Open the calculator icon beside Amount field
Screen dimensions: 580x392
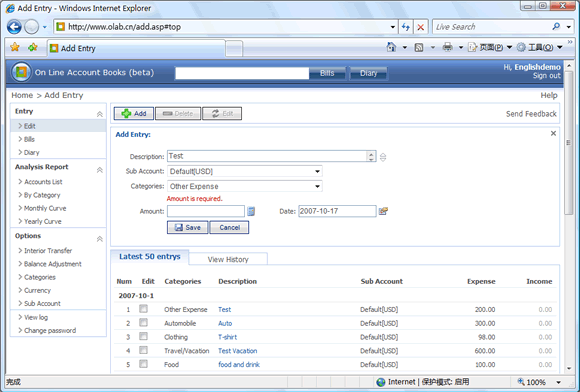point(251,211)
